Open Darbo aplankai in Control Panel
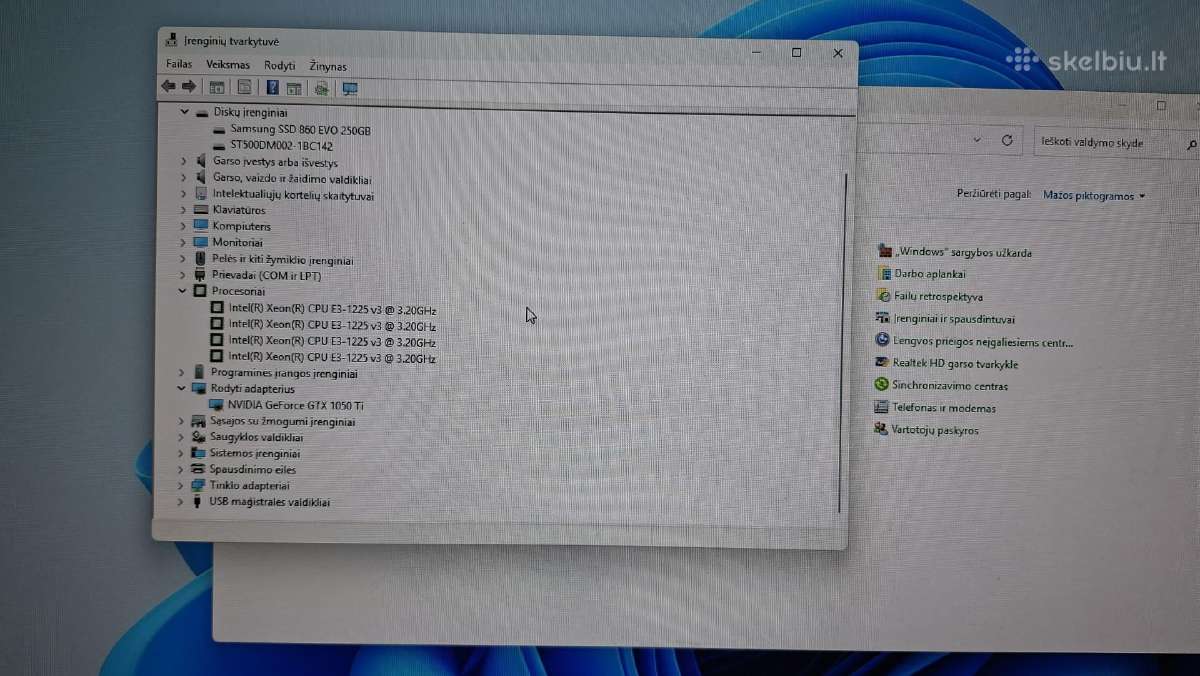The width and height of the screenshot is (1200, 676). click(930, 274)
